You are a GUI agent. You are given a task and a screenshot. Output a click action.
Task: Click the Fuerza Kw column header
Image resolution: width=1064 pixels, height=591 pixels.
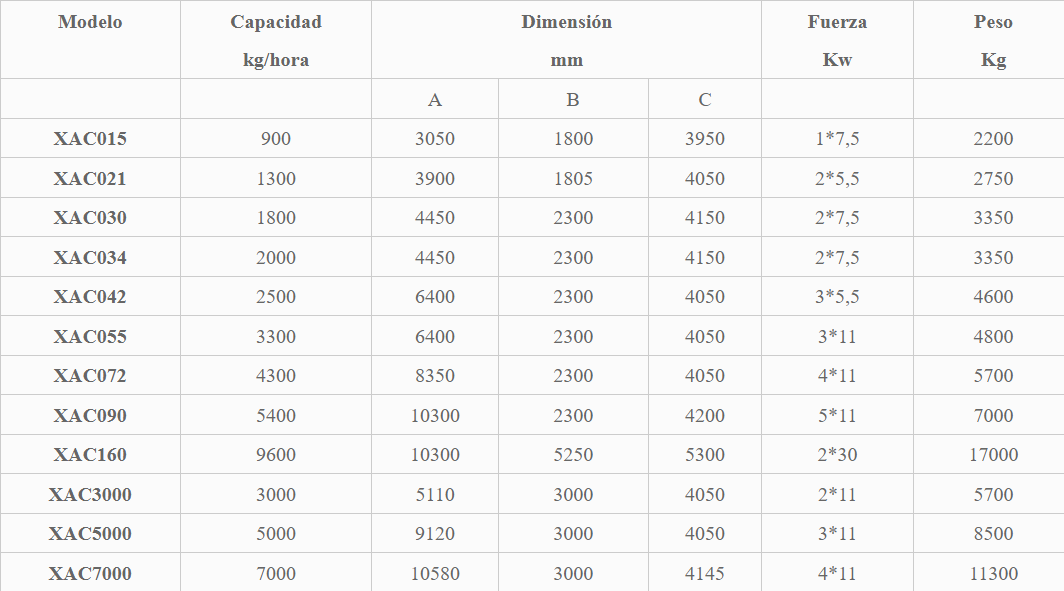click(x=837, y=41)
